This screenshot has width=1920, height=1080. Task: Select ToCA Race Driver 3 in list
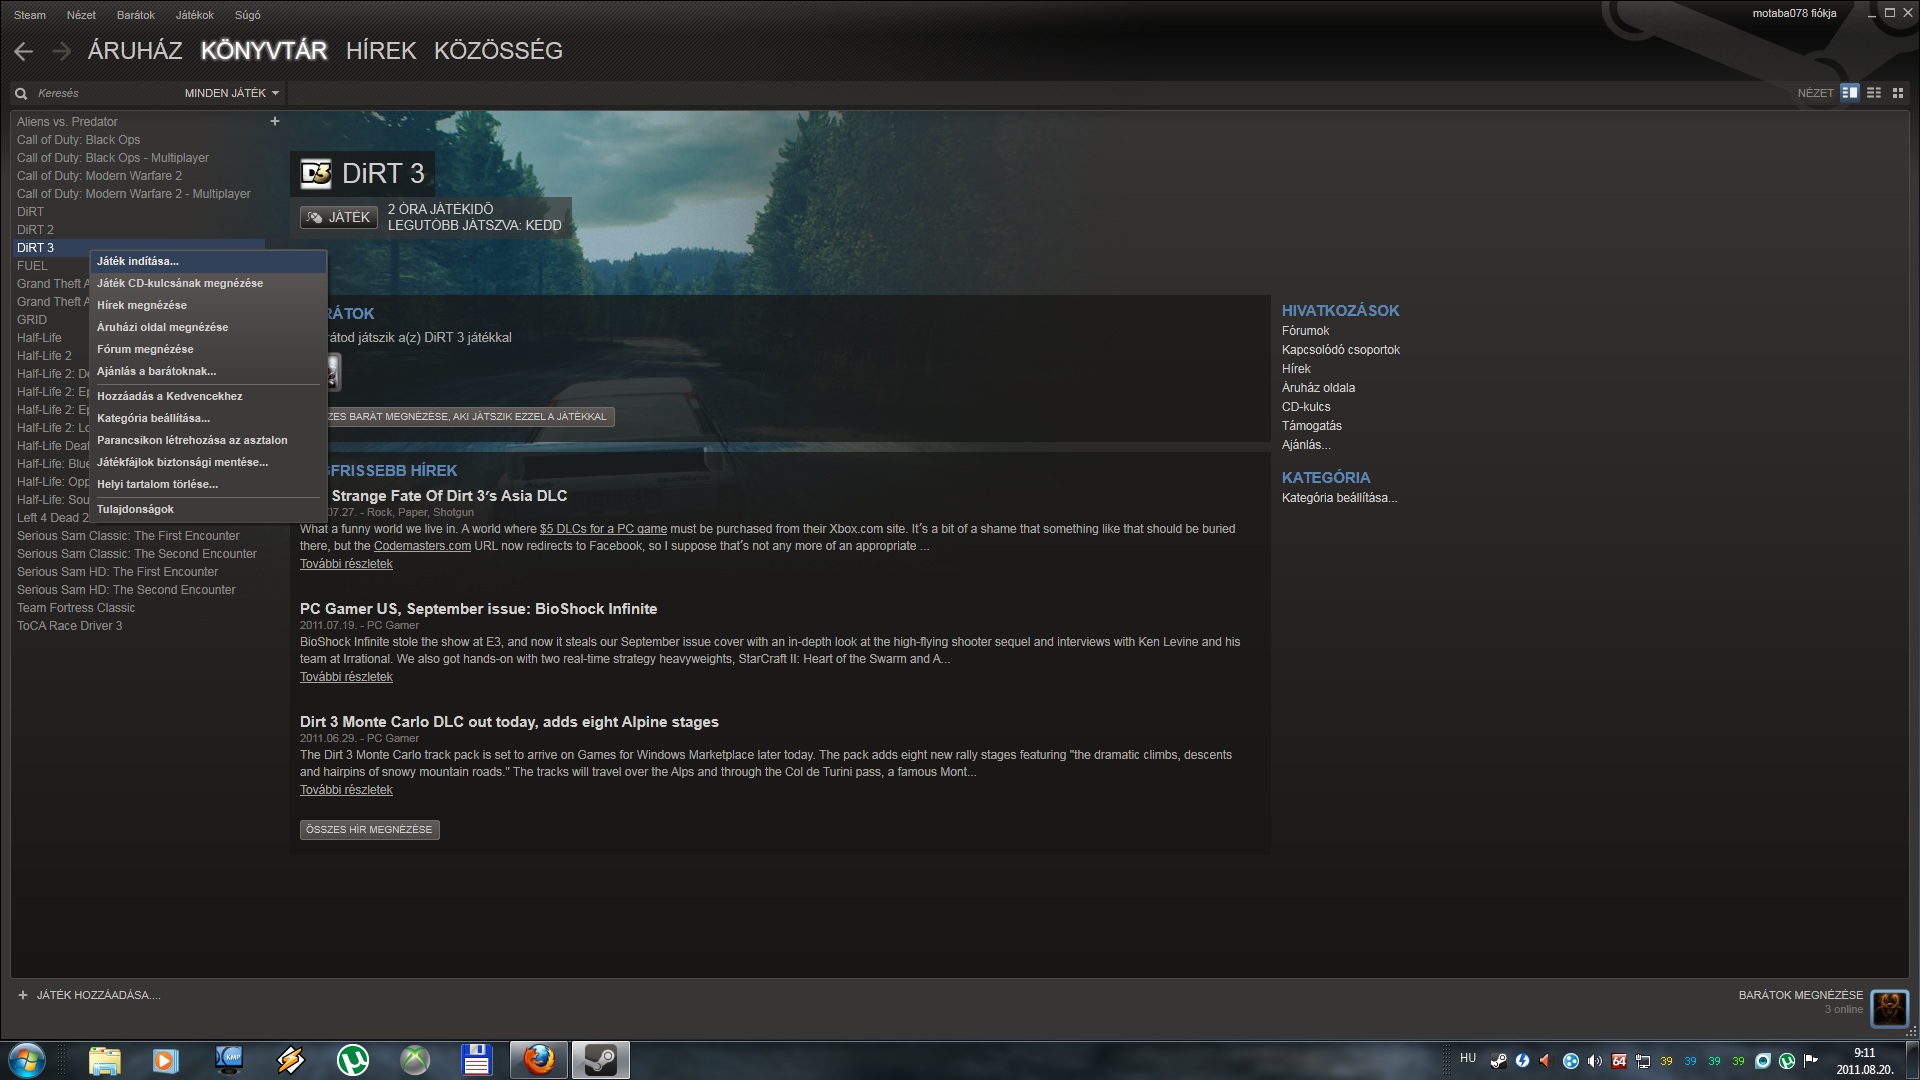coord(69,626)
